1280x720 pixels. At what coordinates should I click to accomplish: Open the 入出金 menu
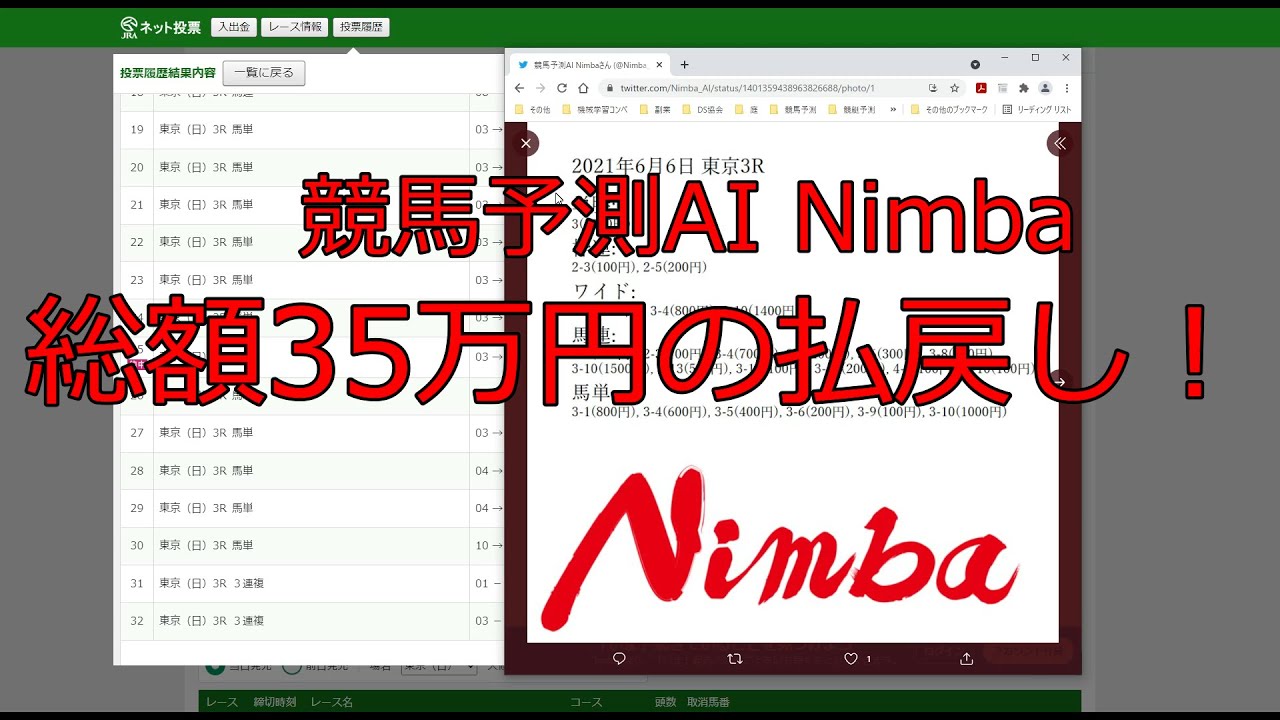click(x=234, y=27)
